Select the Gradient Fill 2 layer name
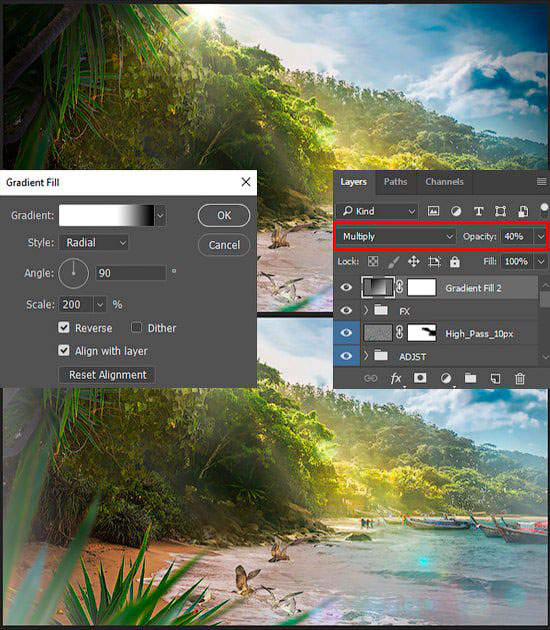Image resolution: width=550 pixels, height=630 pixels. 473,288
